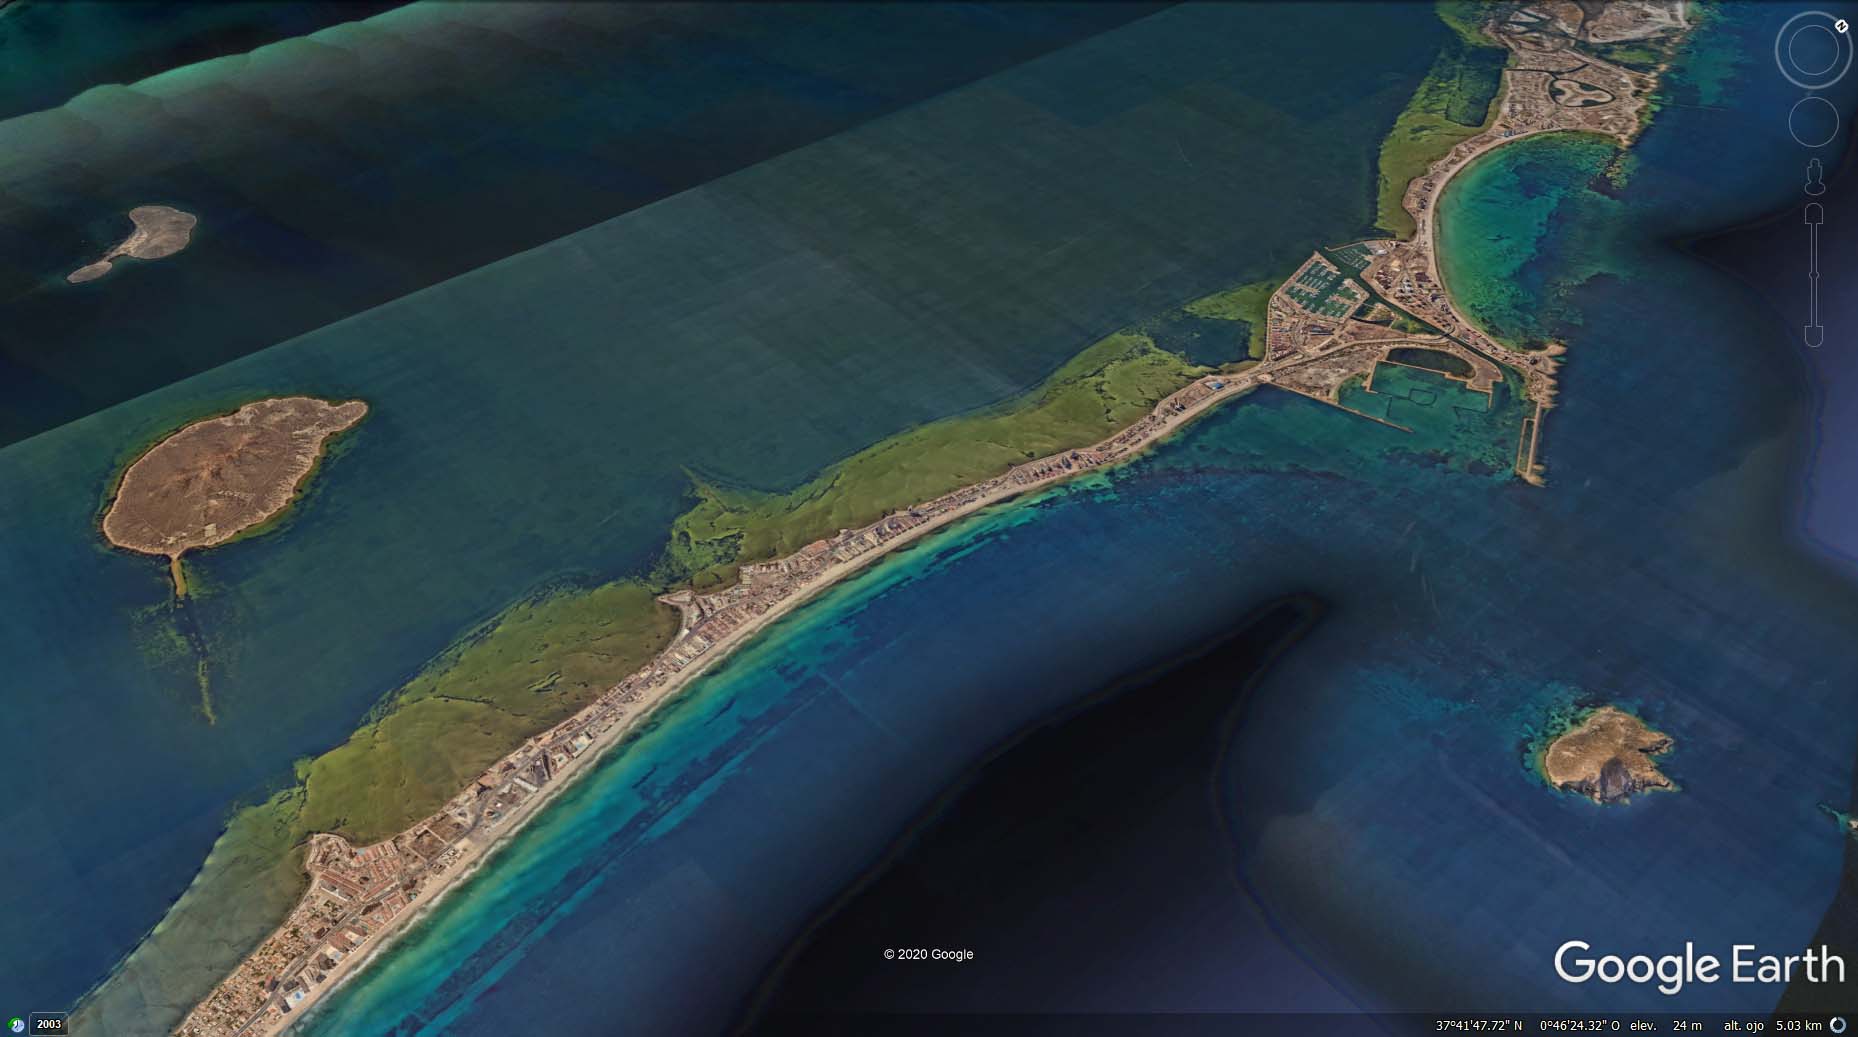Click the alt. ojo 5.03 km readout
1858x1037 pixels.
(x=1771, y=1025)
